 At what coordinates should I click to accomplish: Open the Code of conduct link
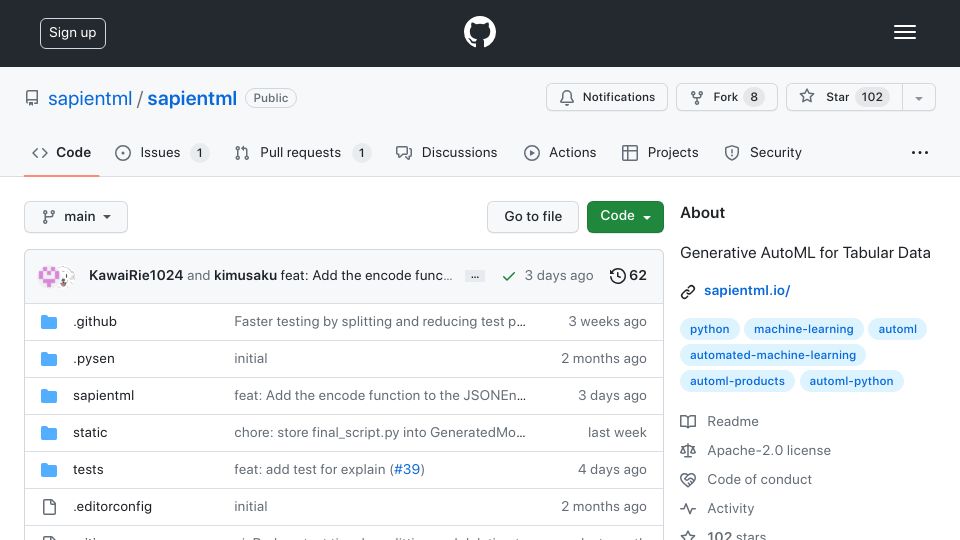point(759,479)
